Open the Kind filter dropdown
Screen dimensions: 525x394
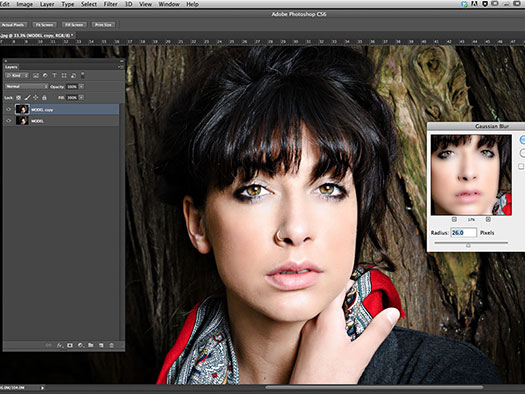click(x=17, y=76)
